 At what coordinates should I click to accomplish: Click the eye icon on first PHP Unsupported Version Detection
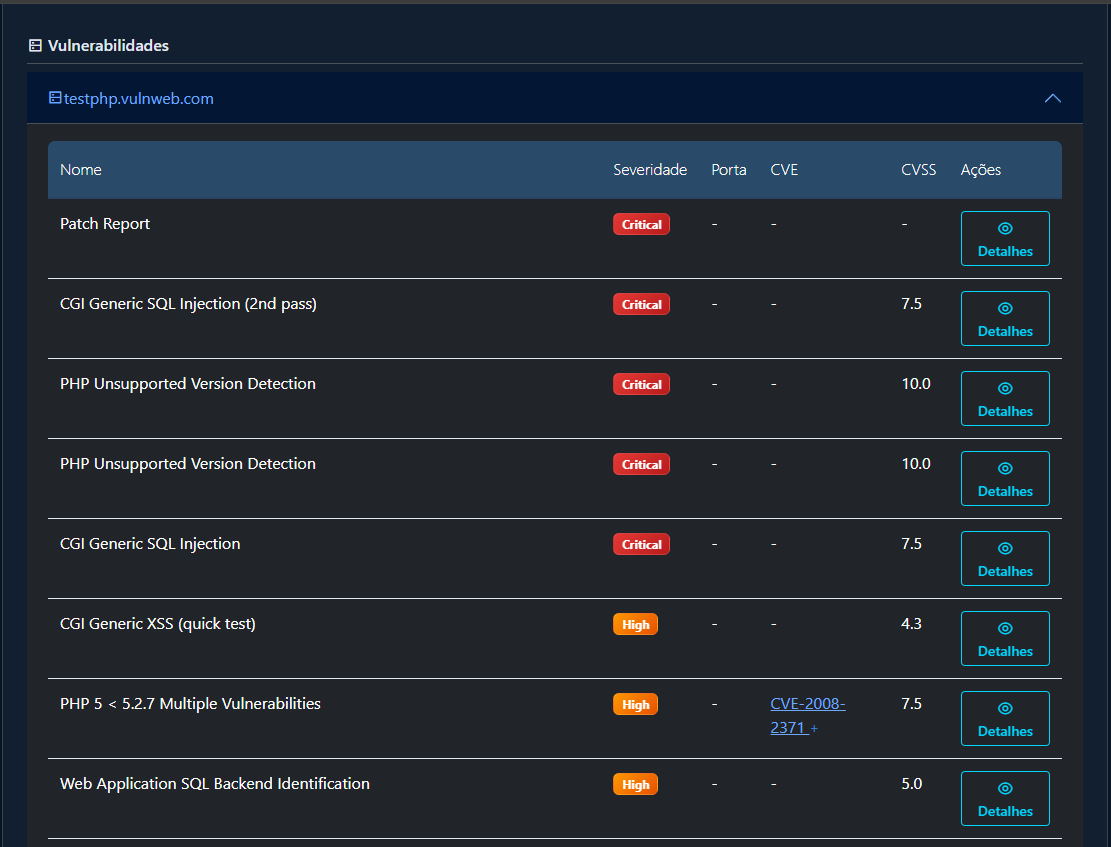click(x=1005, y=388)
